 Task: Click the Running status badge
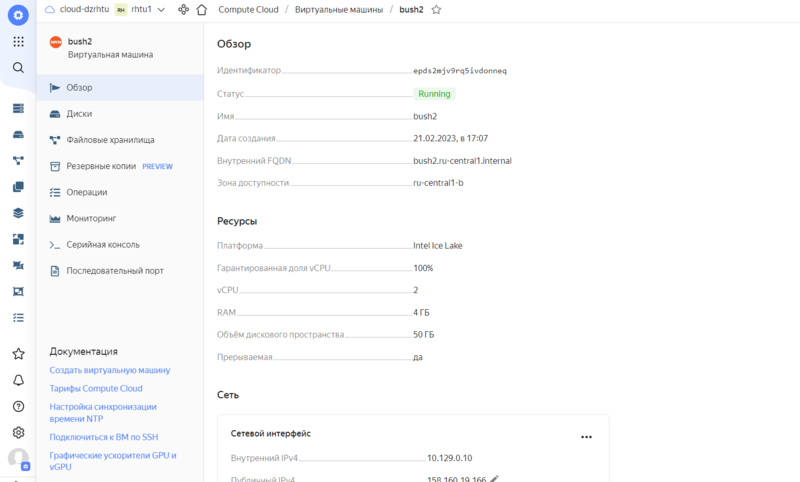coord(434,94)
